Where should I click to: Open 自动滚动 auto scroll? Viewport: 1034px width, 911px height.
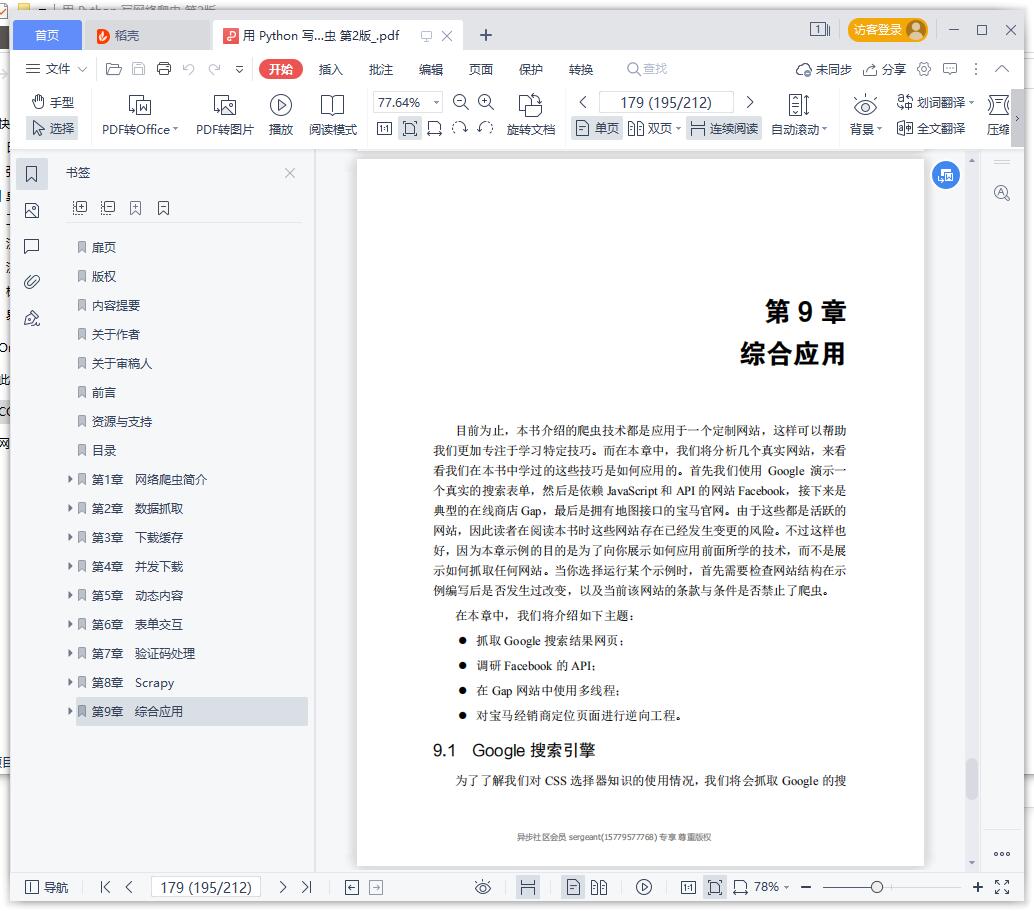point(799,115)
